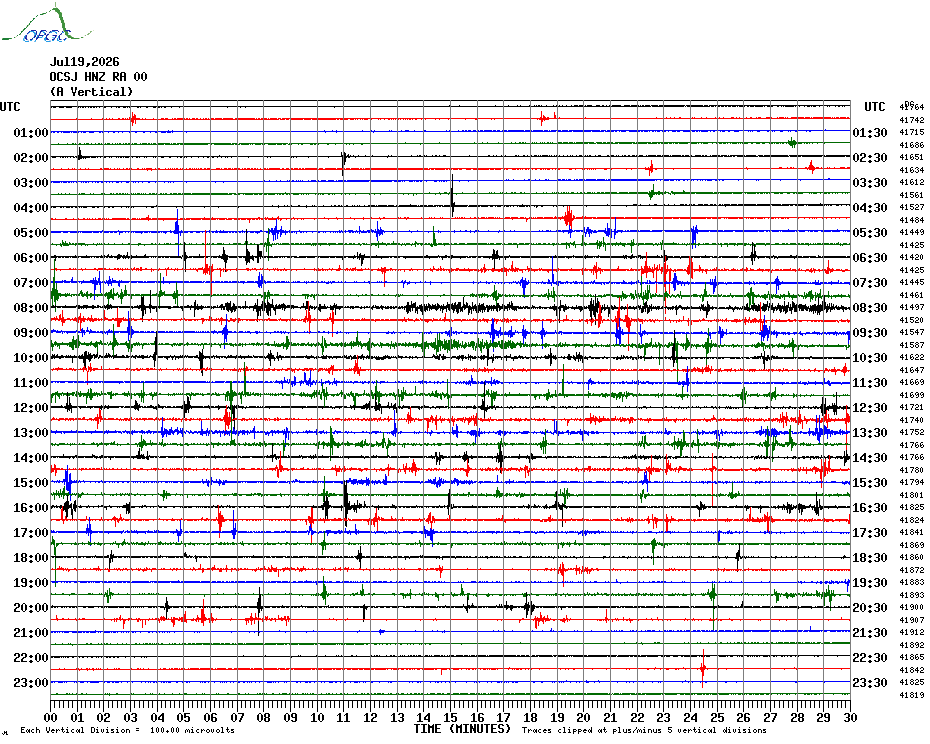Select the 04:00 hour label
930x744 pixels.
pos(31,208)
